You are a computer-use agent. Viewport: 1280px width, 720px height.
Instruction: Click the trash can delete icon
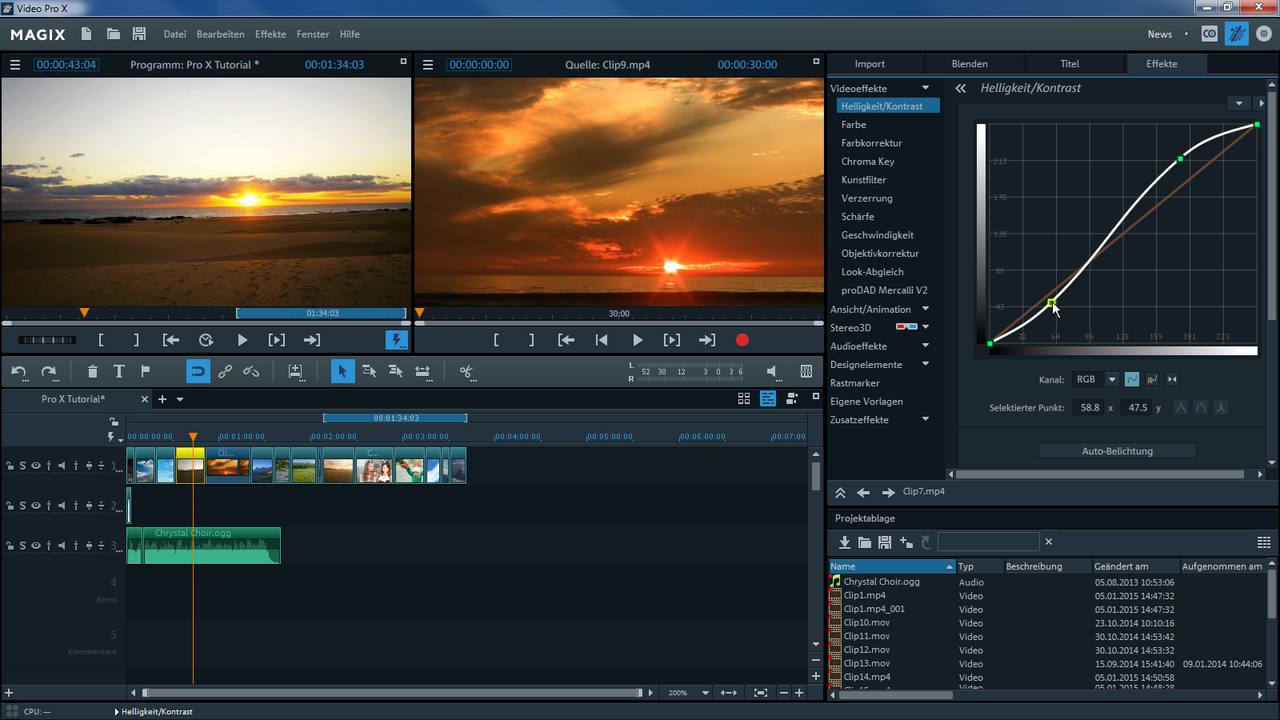(x=93, y=371)
